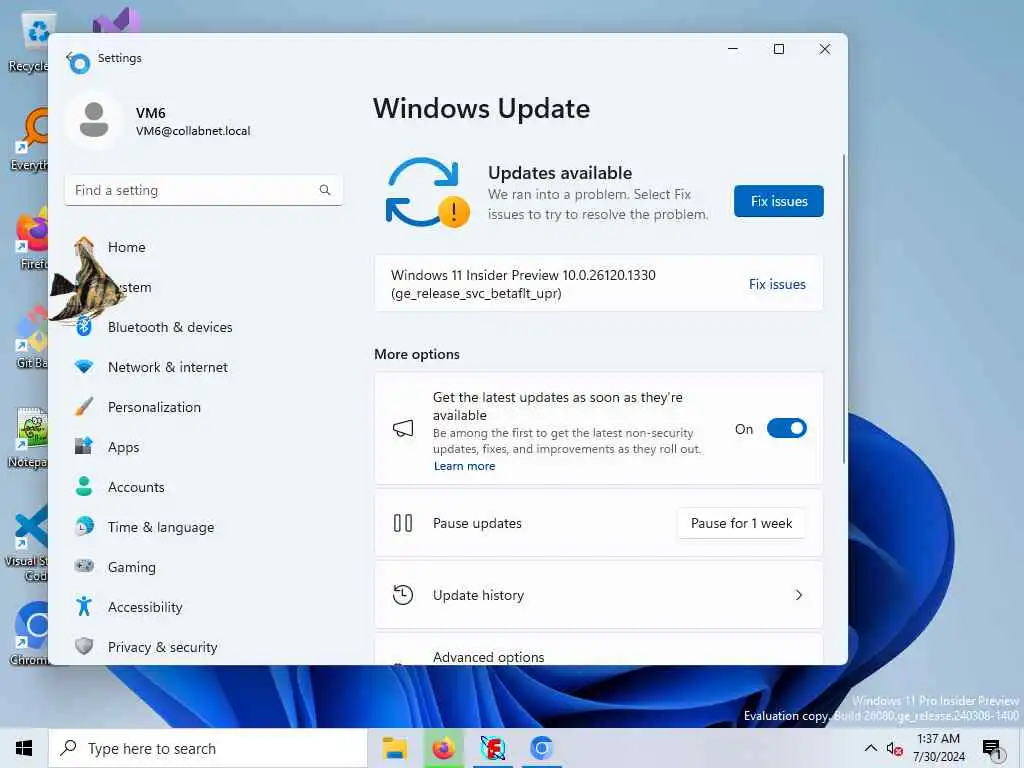Click the Accounts person icon

84,486
